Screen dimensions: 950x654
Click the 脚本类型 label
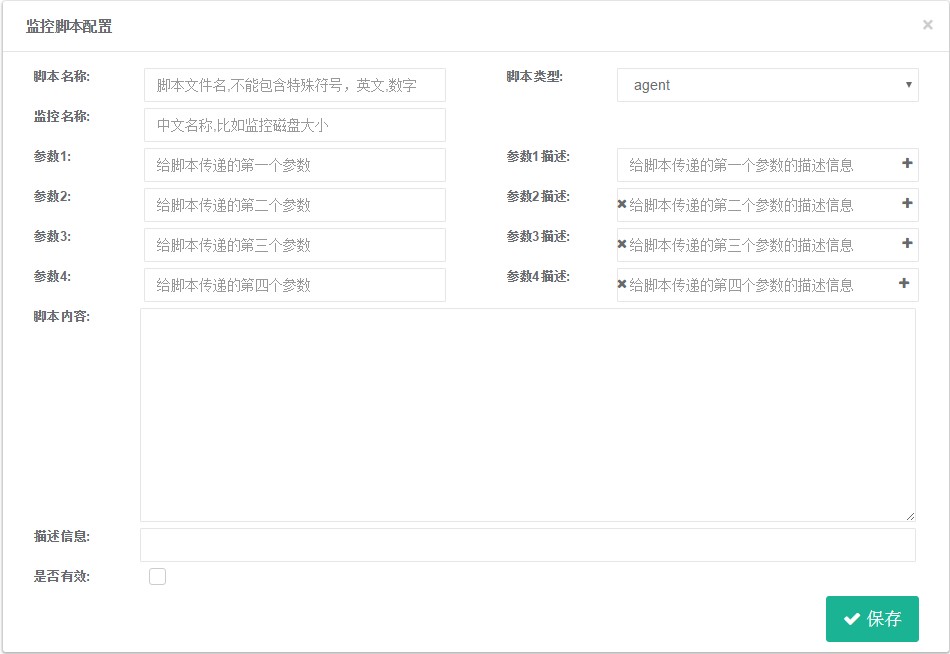click(x=535, y=76)
